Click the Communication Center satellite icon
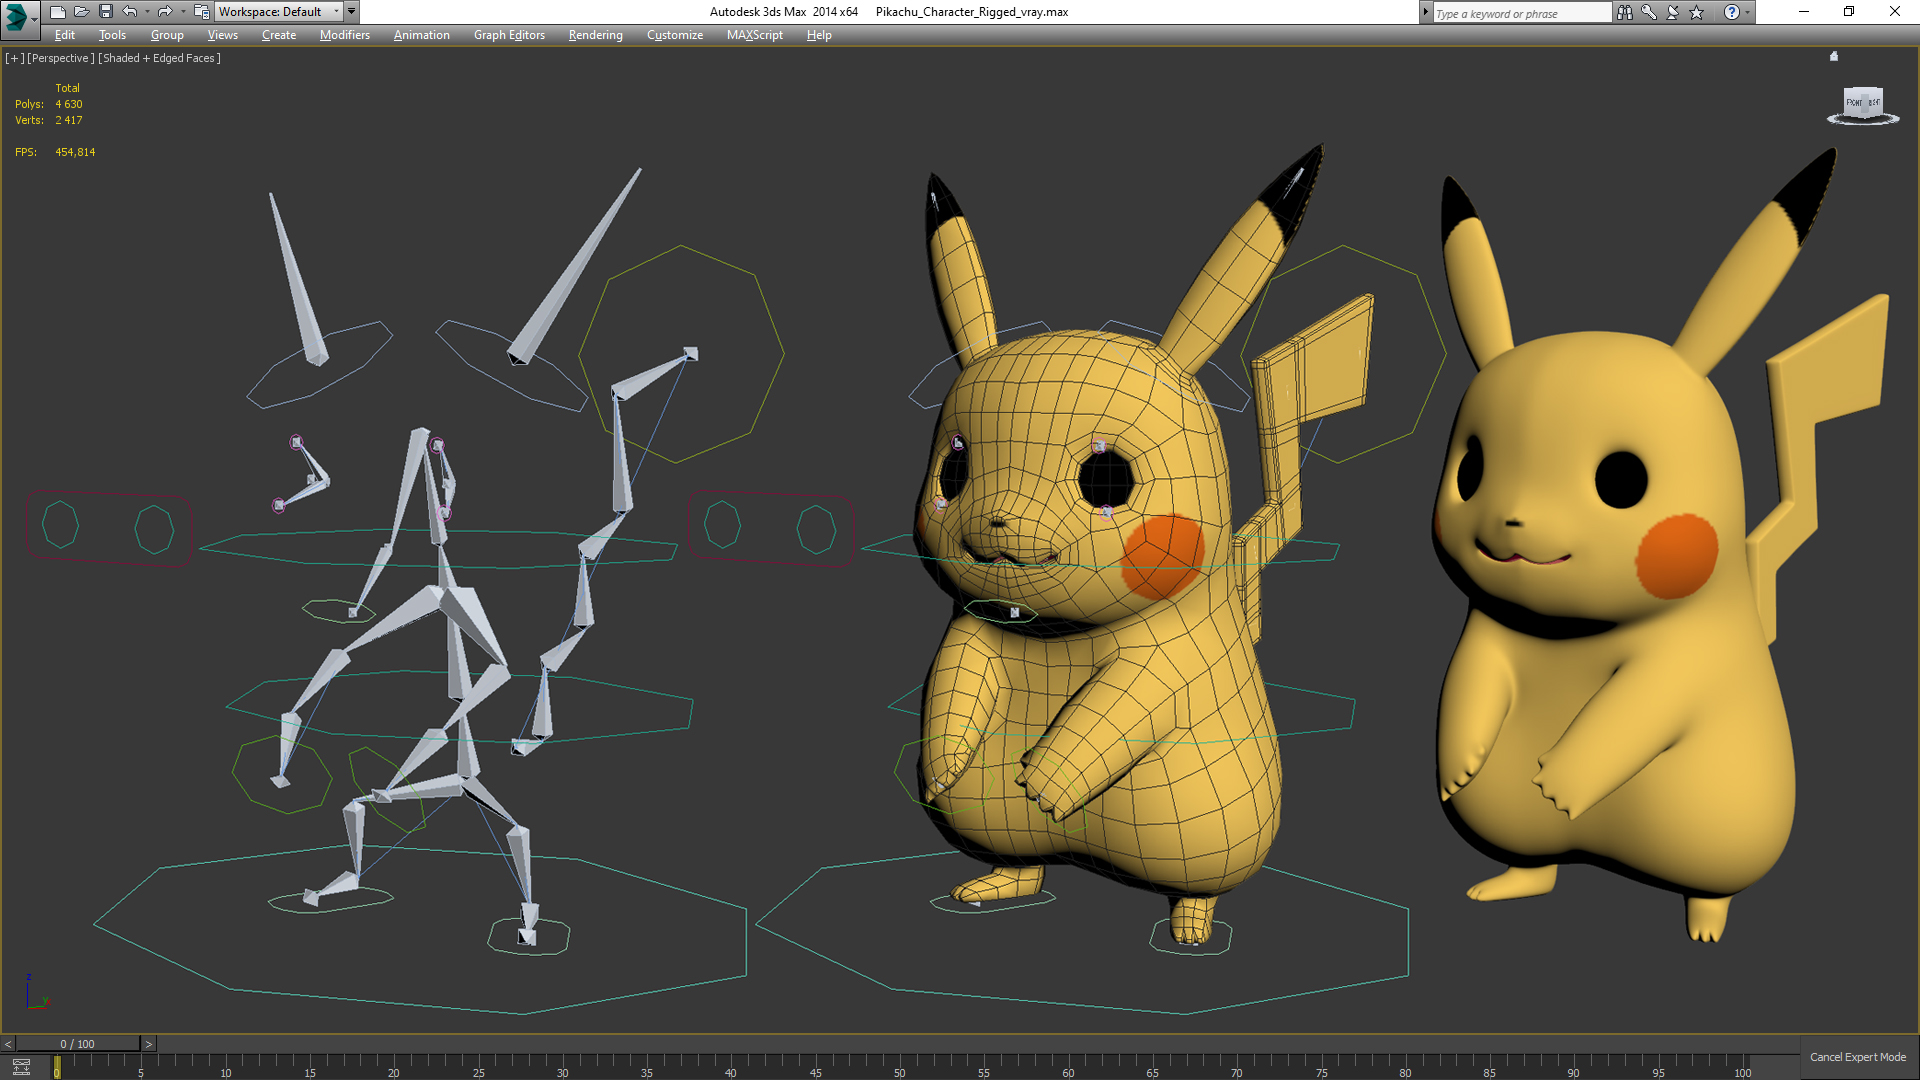Image resolution: width=1920 pixels, height=1080 pixels. 1672,12
